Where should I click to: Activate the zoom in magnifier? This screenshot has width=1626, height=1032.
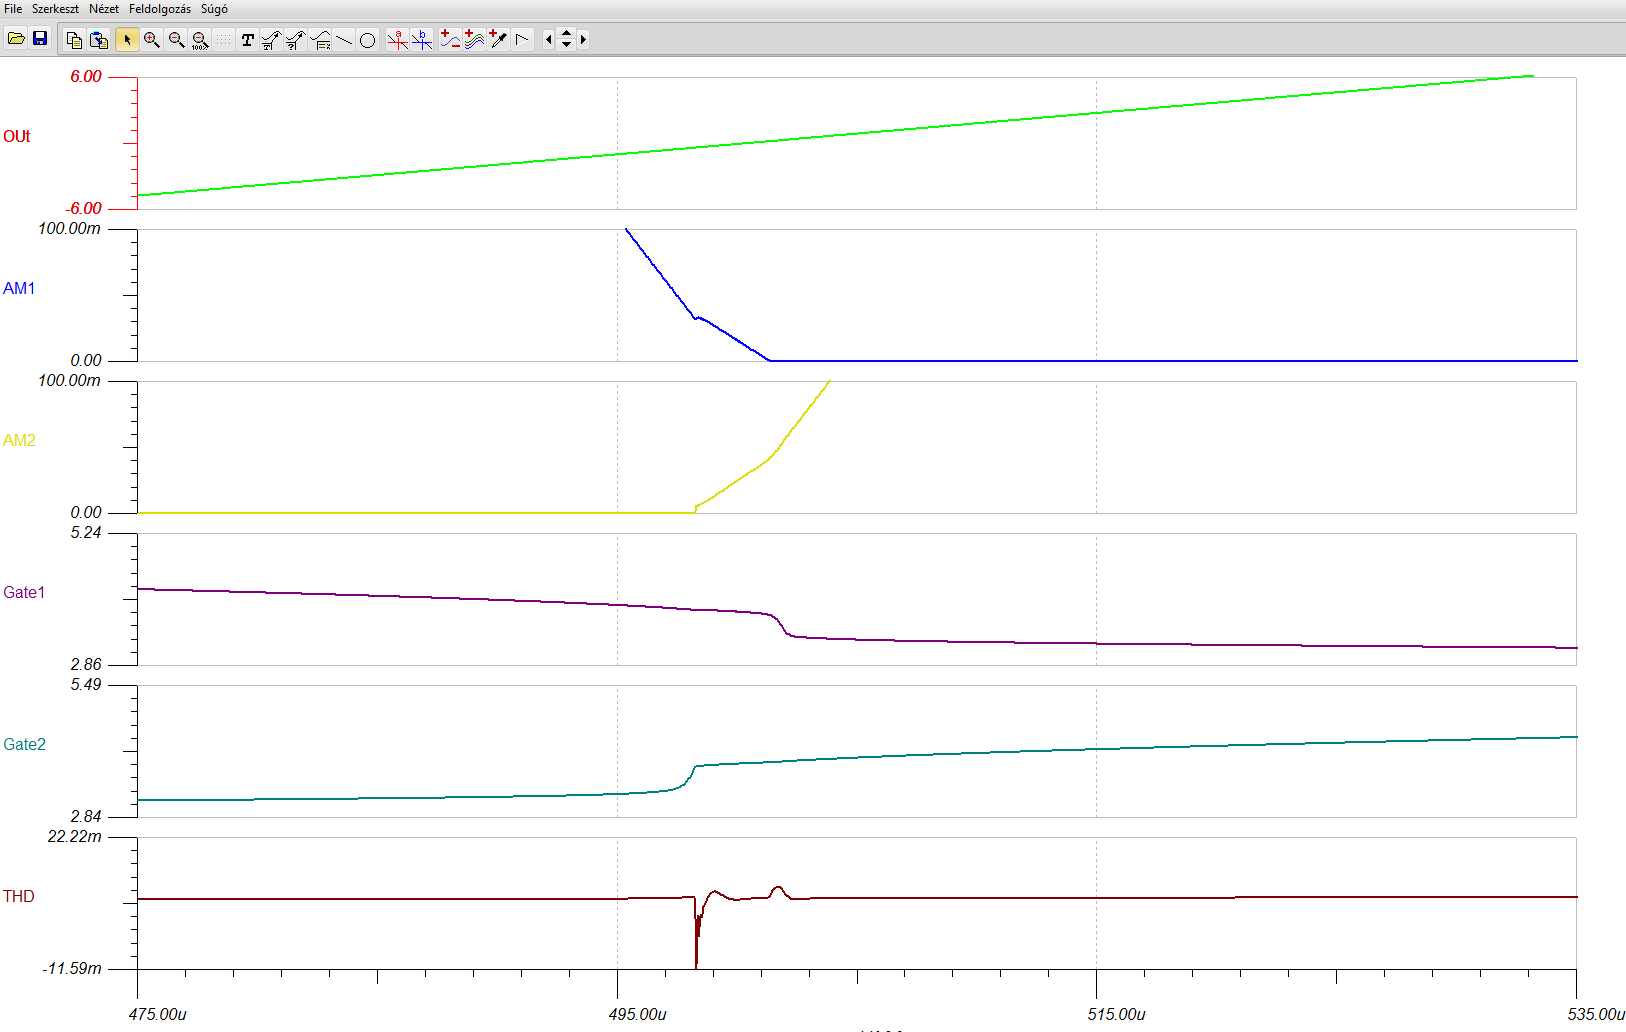click(152, 39)
